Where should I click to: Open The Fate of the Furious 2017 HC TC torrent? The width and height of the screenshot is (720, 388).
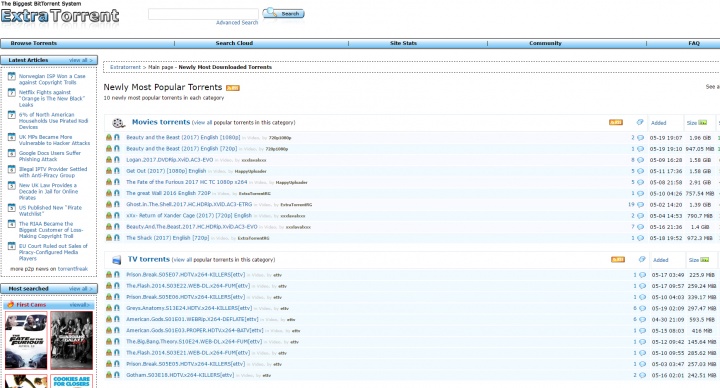[187, 182]
